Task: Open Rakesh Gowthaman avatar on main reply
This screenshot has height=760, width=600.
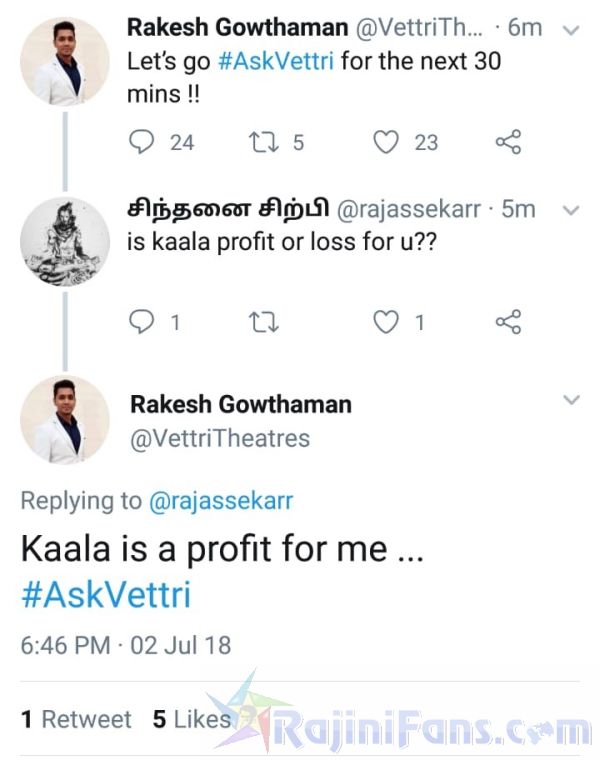Action: coord(65,420)
